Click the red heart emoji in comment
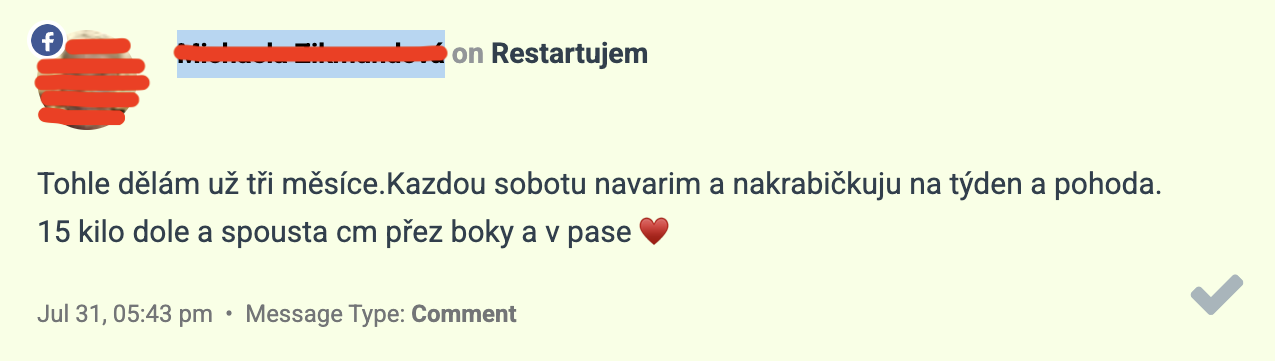This screenshot has width=1275, height=361. click(652, 233)
